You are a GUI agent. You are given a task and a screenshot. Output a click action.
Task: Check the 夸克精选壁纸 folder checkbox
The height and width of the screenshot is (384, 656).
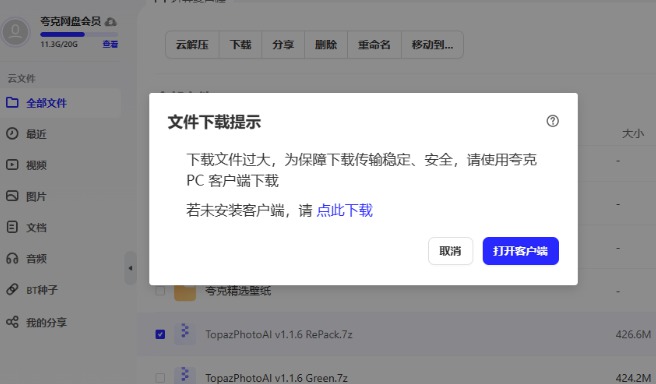pos(160,290)
